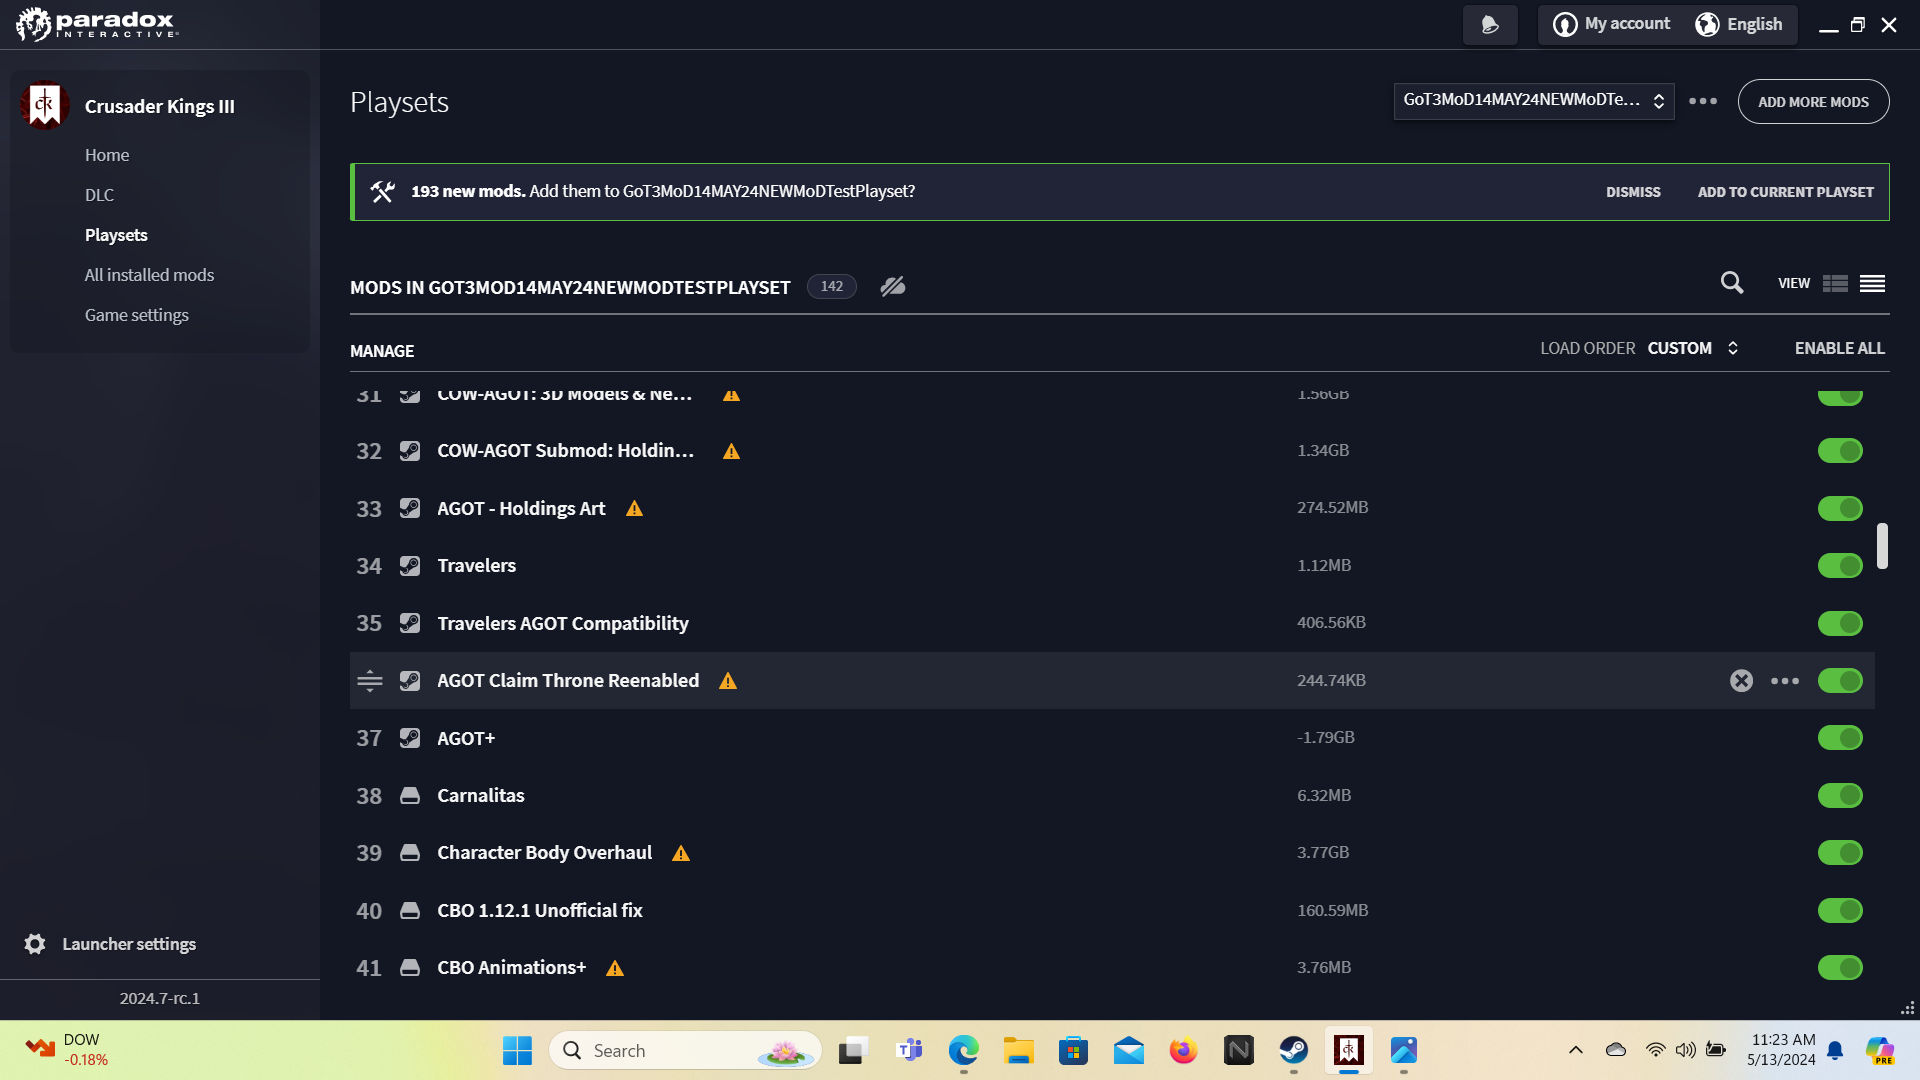The height and width of the screenshot is (1080, 1920).
Task: Click the new mods tools icon in banner
Action: [382, 192]
